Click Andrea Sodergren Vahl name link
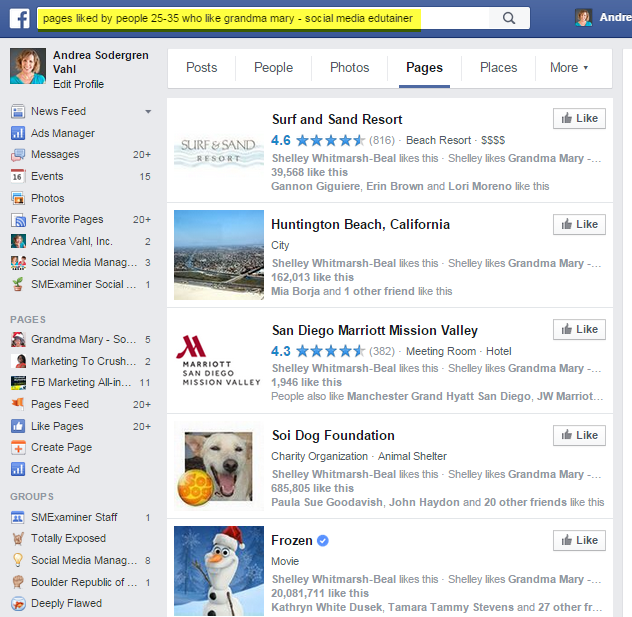This screenshot has width=632, height=617. click(x=101, y=62)
